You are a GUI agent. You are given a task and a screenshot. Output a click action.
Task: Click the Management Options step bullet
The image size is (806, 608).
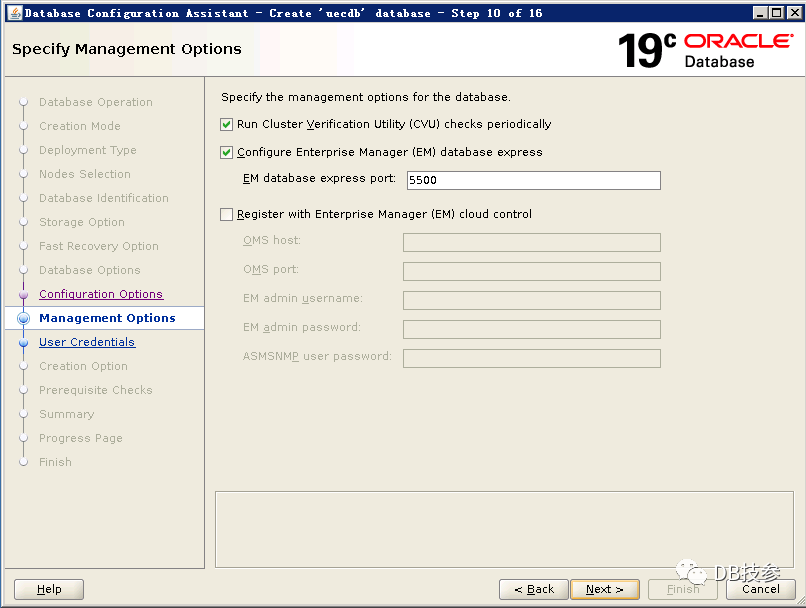point(24,318)
